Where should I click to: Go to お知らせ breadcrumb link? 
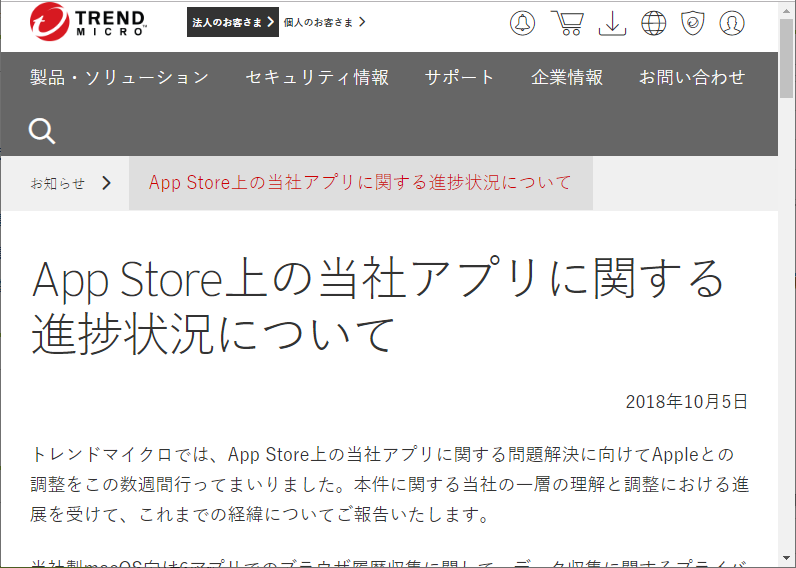(57, 183)
